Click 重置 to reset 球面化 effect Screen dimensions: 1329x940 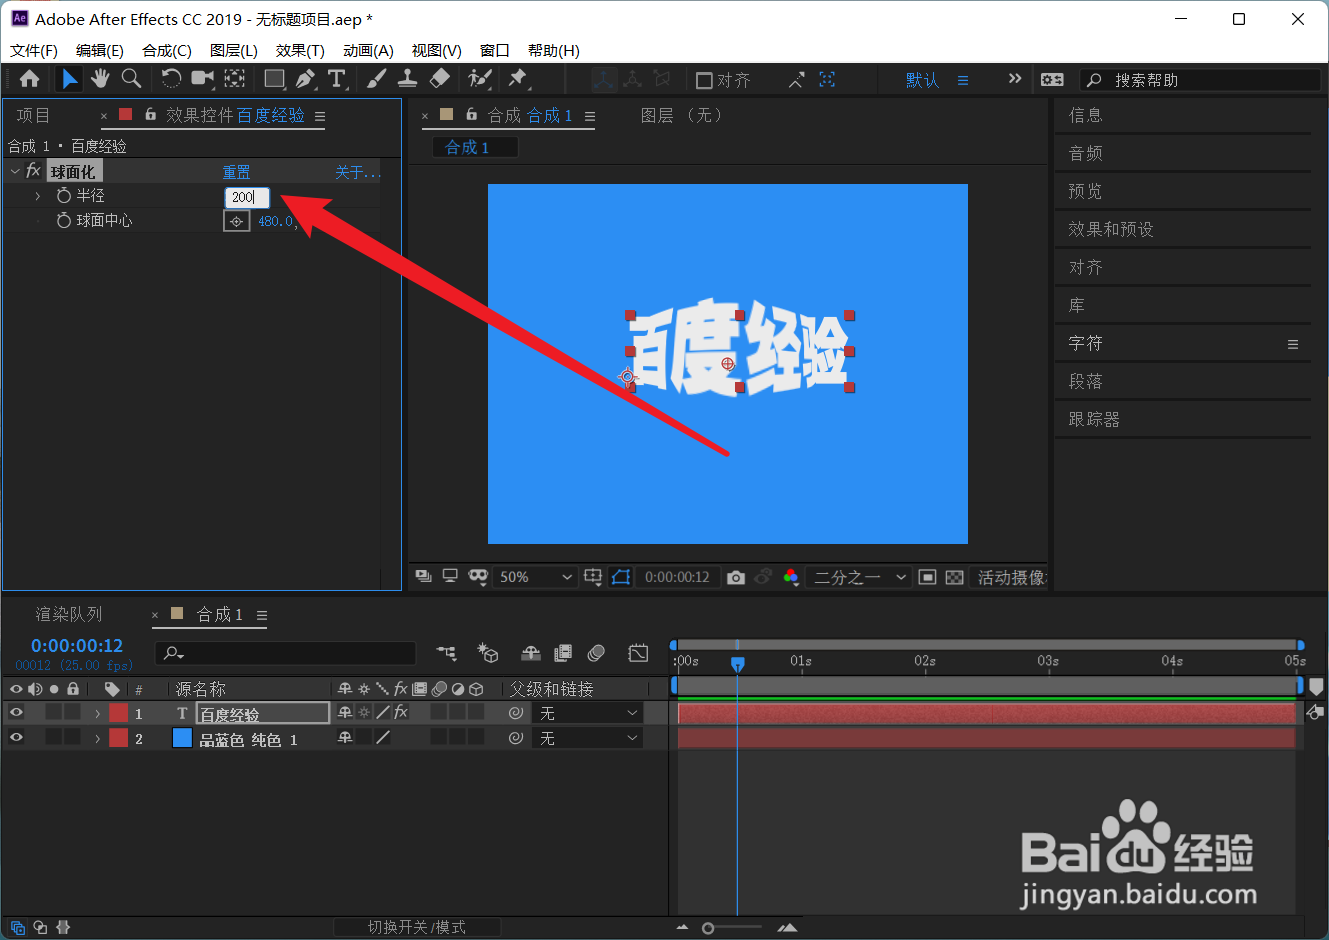coord(236,172)
